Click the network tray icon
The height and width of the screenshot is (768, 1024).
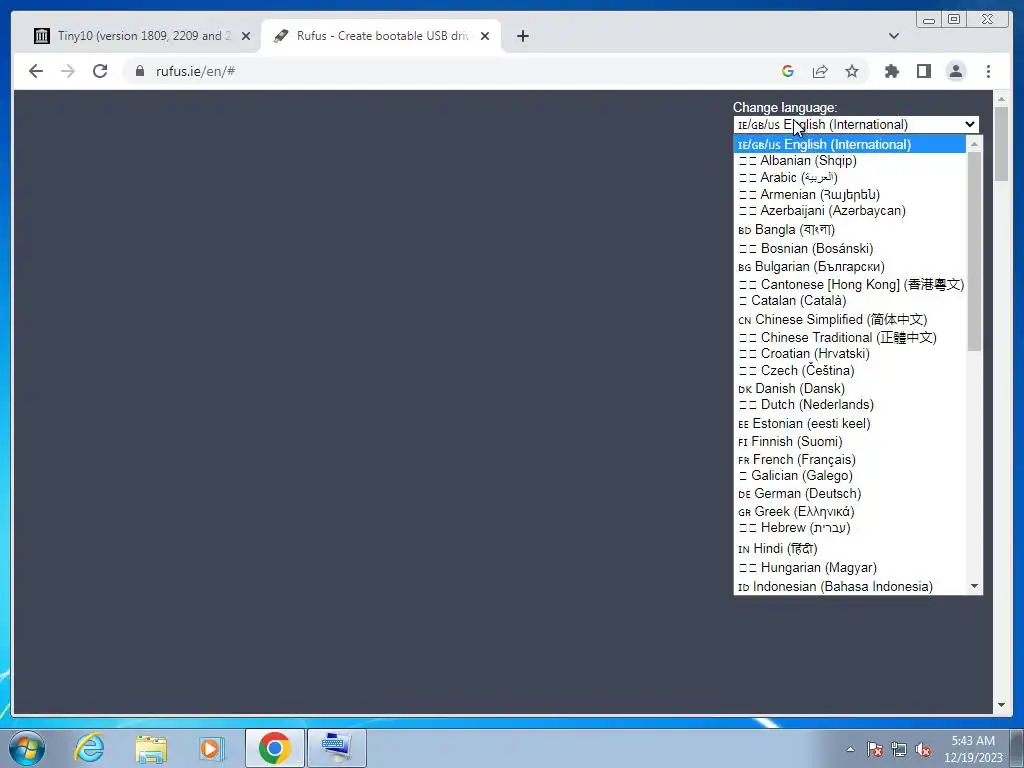click(x=899, y=749)
